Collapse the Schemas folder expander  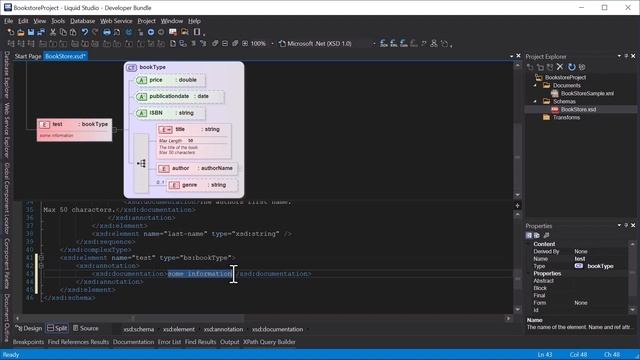(535, 101)
